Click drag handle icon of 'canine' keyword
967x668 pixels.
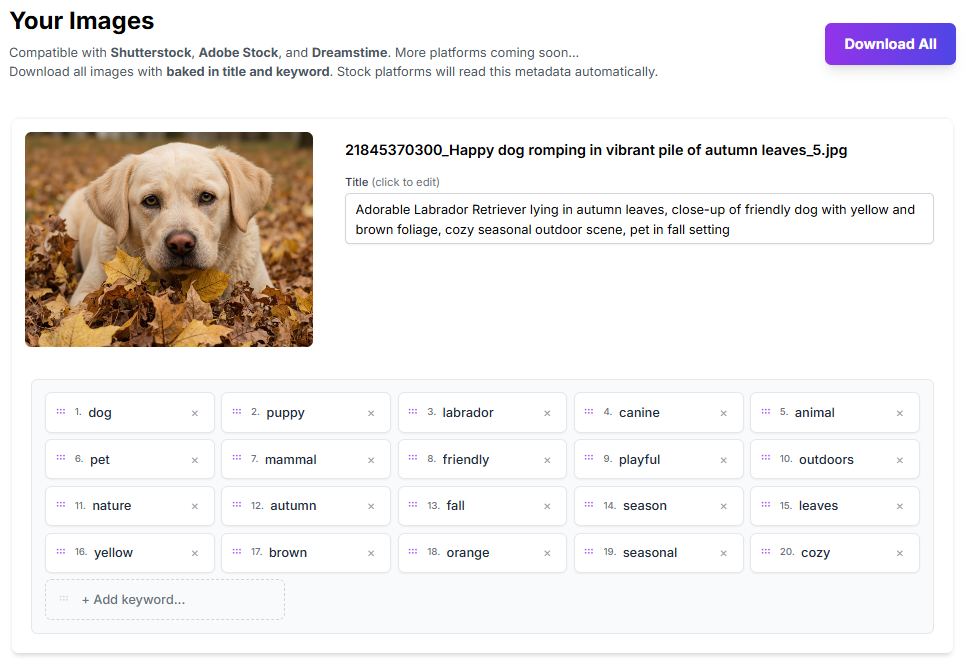pos(589,412)
